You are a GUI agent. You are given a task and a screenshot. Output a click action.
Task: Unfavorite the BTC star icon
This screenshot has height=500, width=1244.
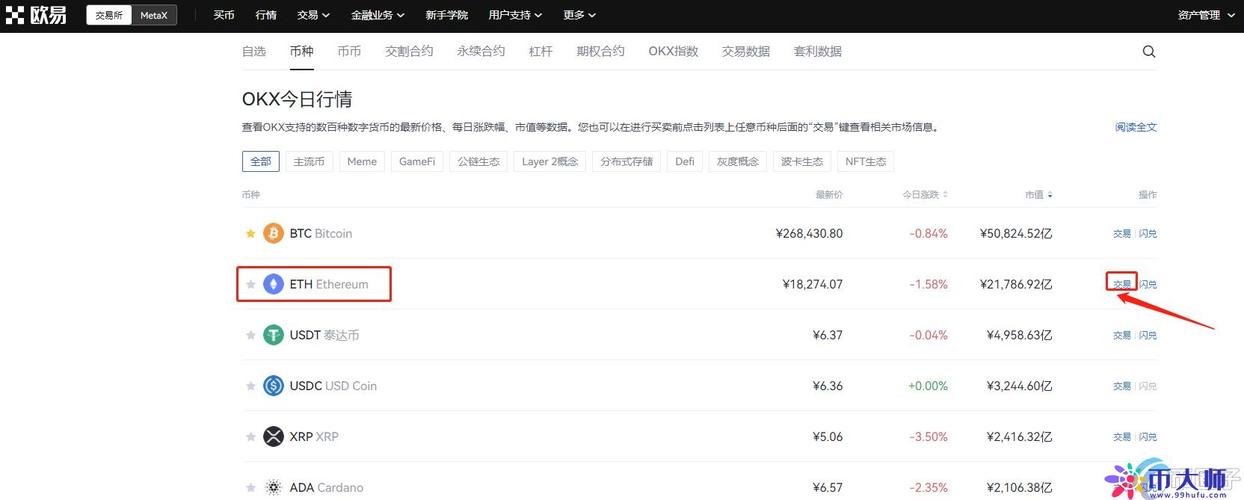tap(251, 233)
